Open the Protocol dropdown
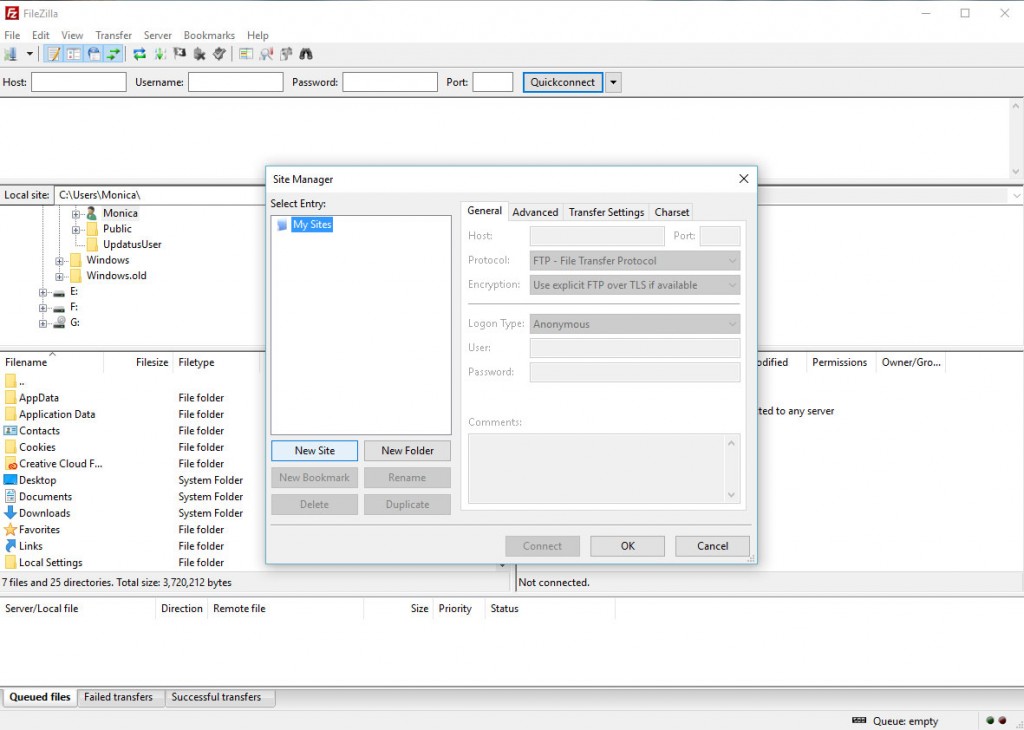 click(635, 261)
